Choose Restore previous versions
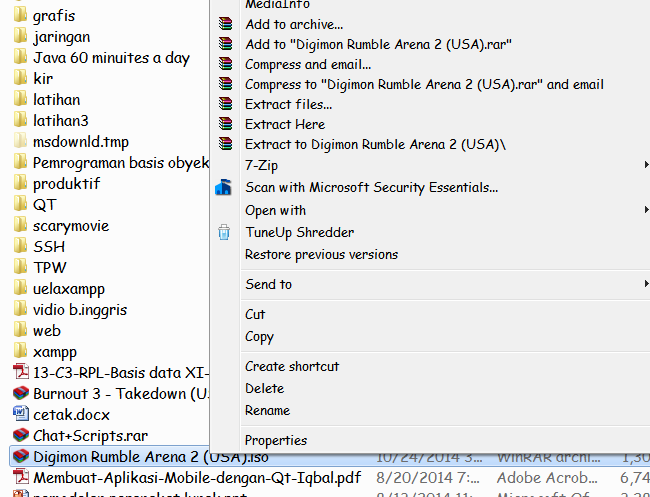The image size is (650, 497). pos(321,254)
